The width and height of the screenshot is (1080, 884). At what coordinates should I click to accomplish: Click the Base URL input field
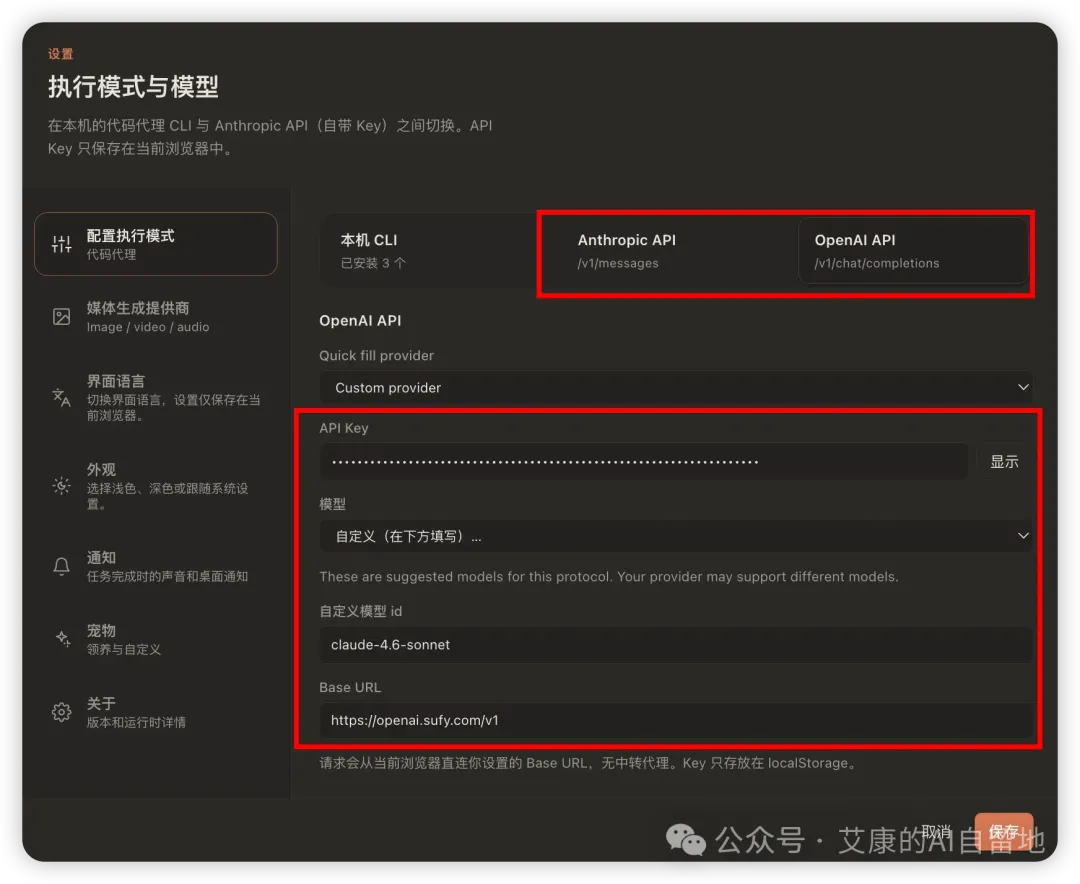[676, 720]
